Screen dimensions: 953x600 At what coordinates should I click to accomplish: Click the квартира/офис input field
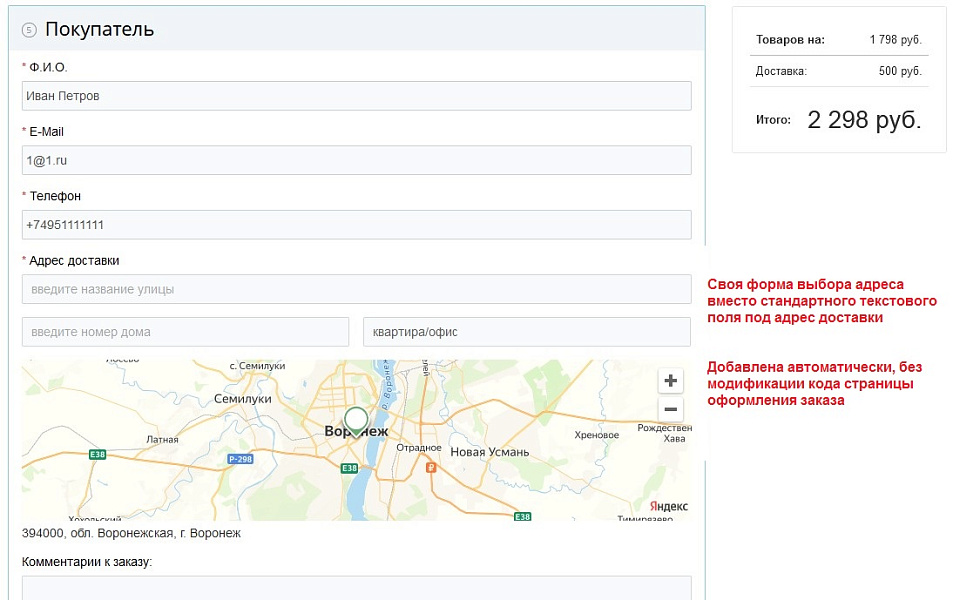526,332
